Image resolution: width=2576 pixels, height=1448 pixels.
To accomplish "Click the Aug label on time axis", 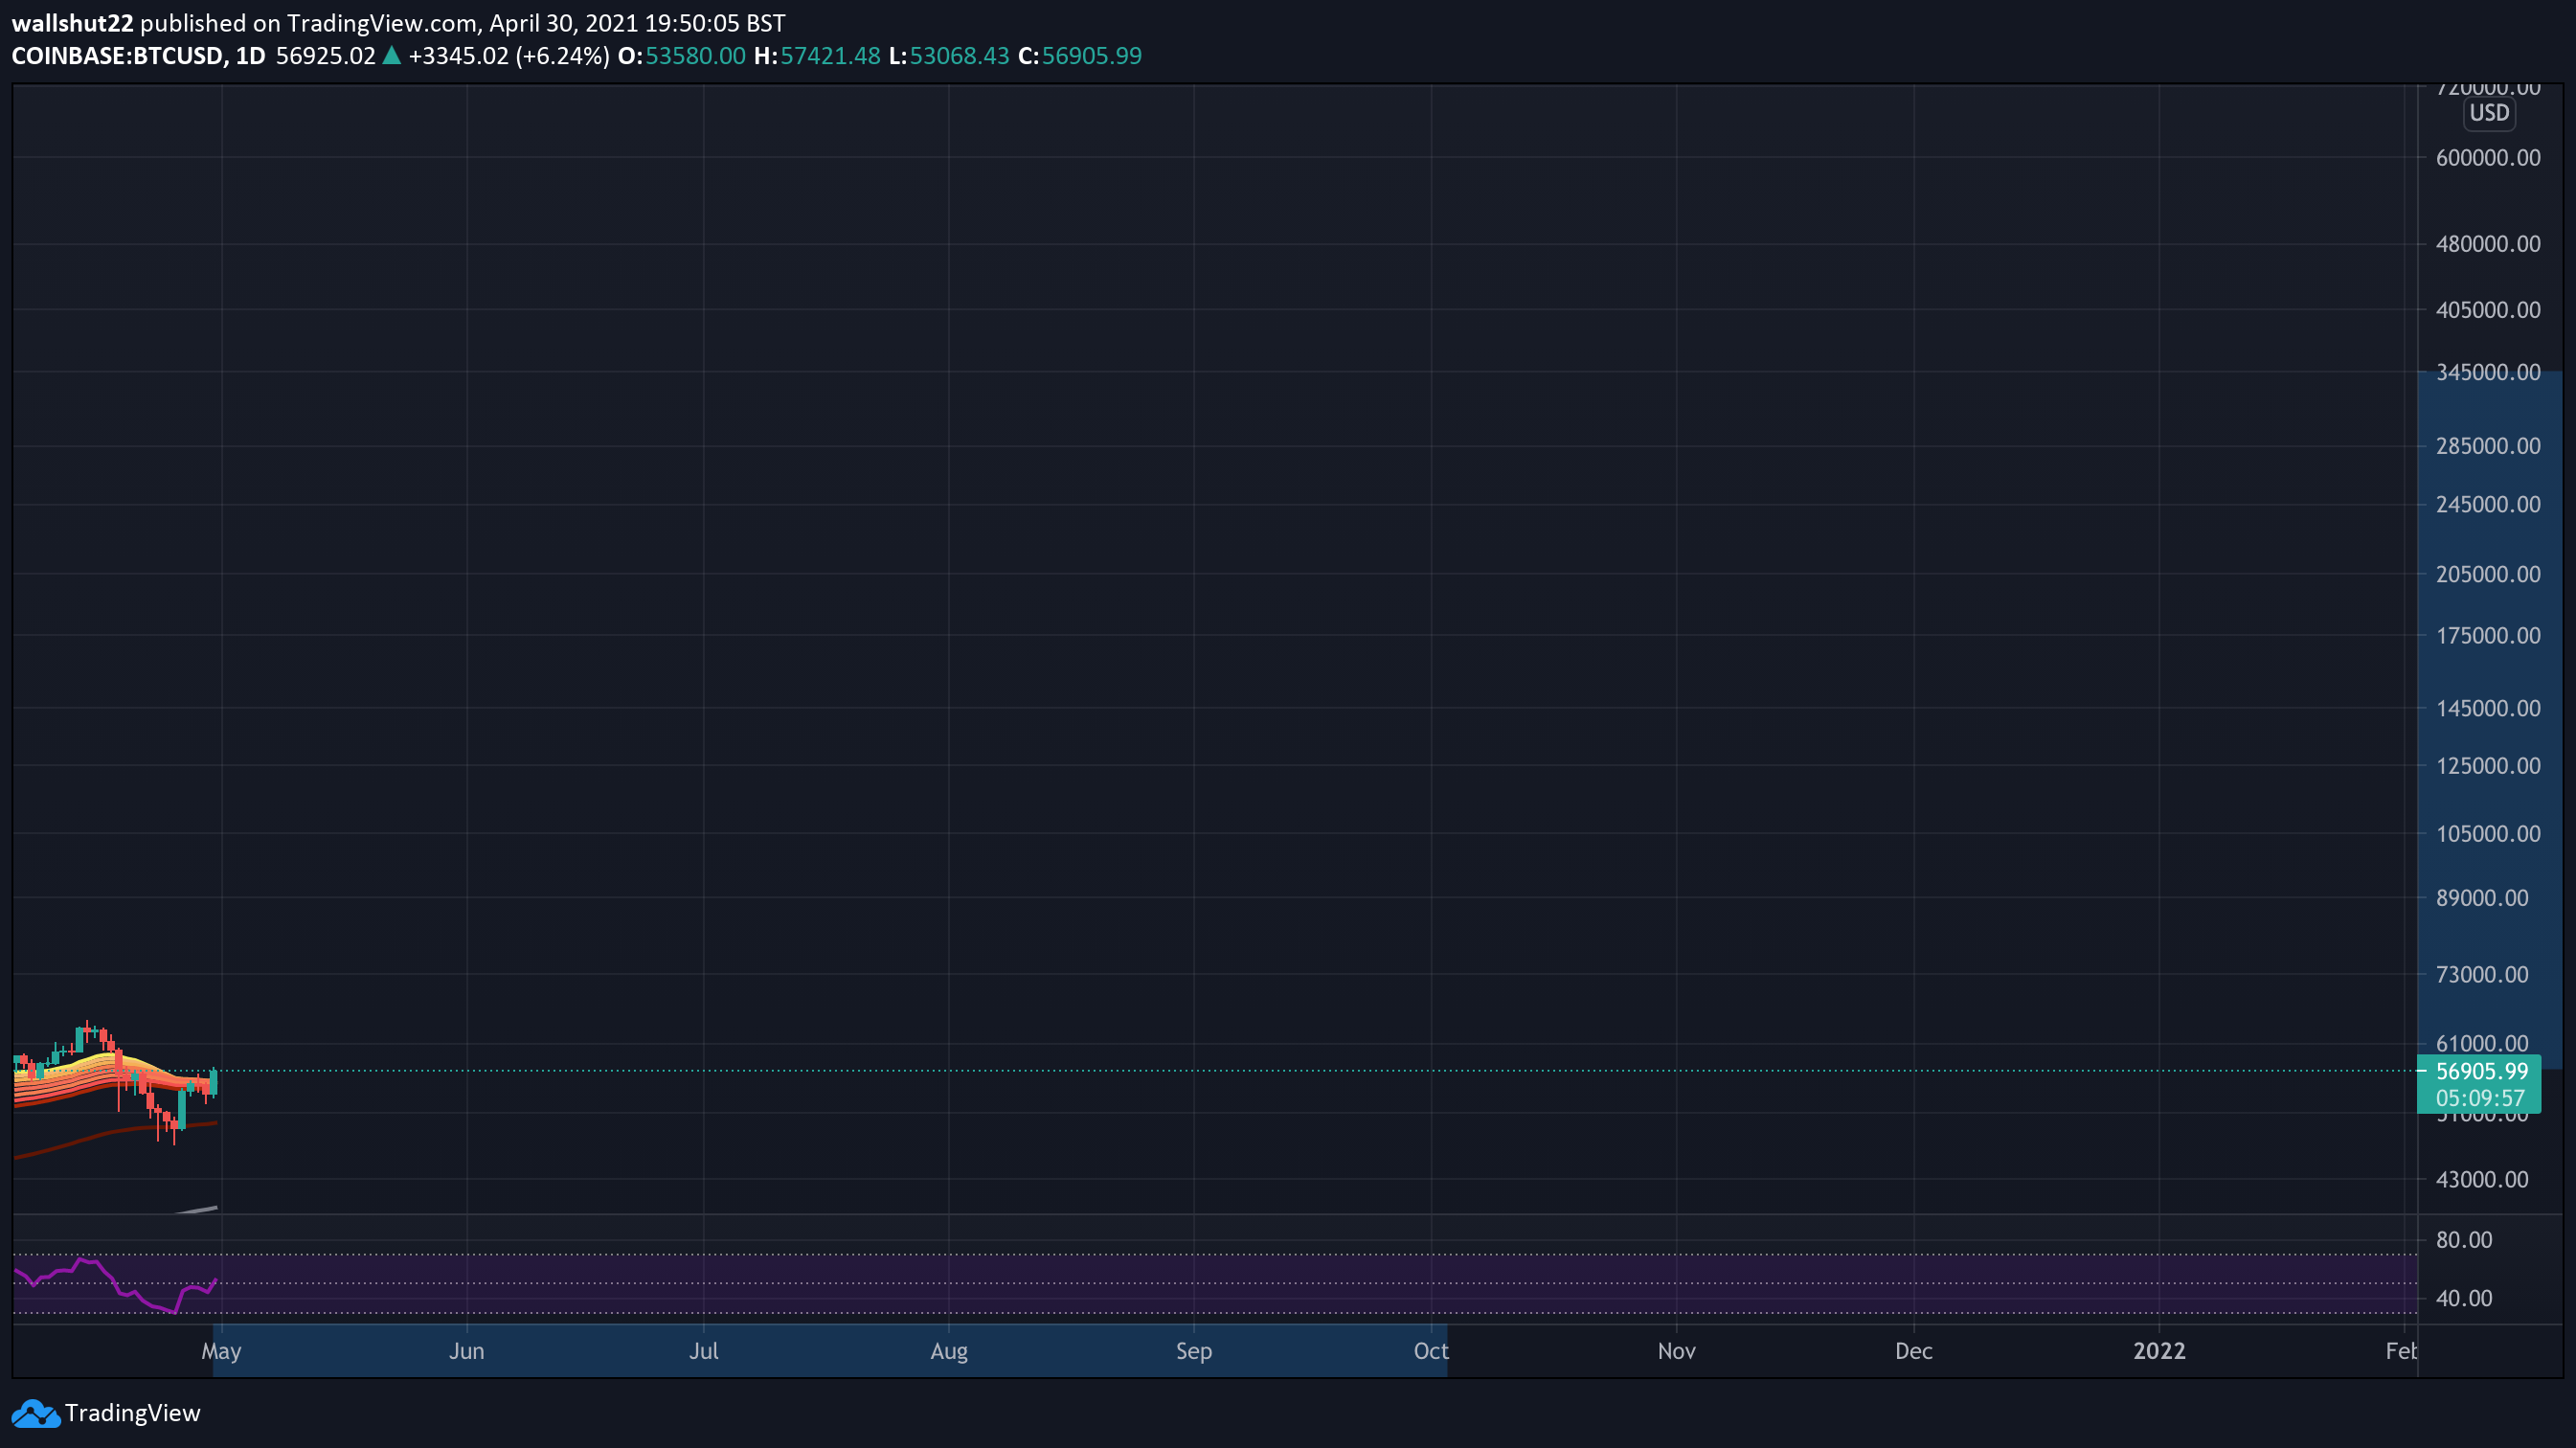I will 948,1351.
